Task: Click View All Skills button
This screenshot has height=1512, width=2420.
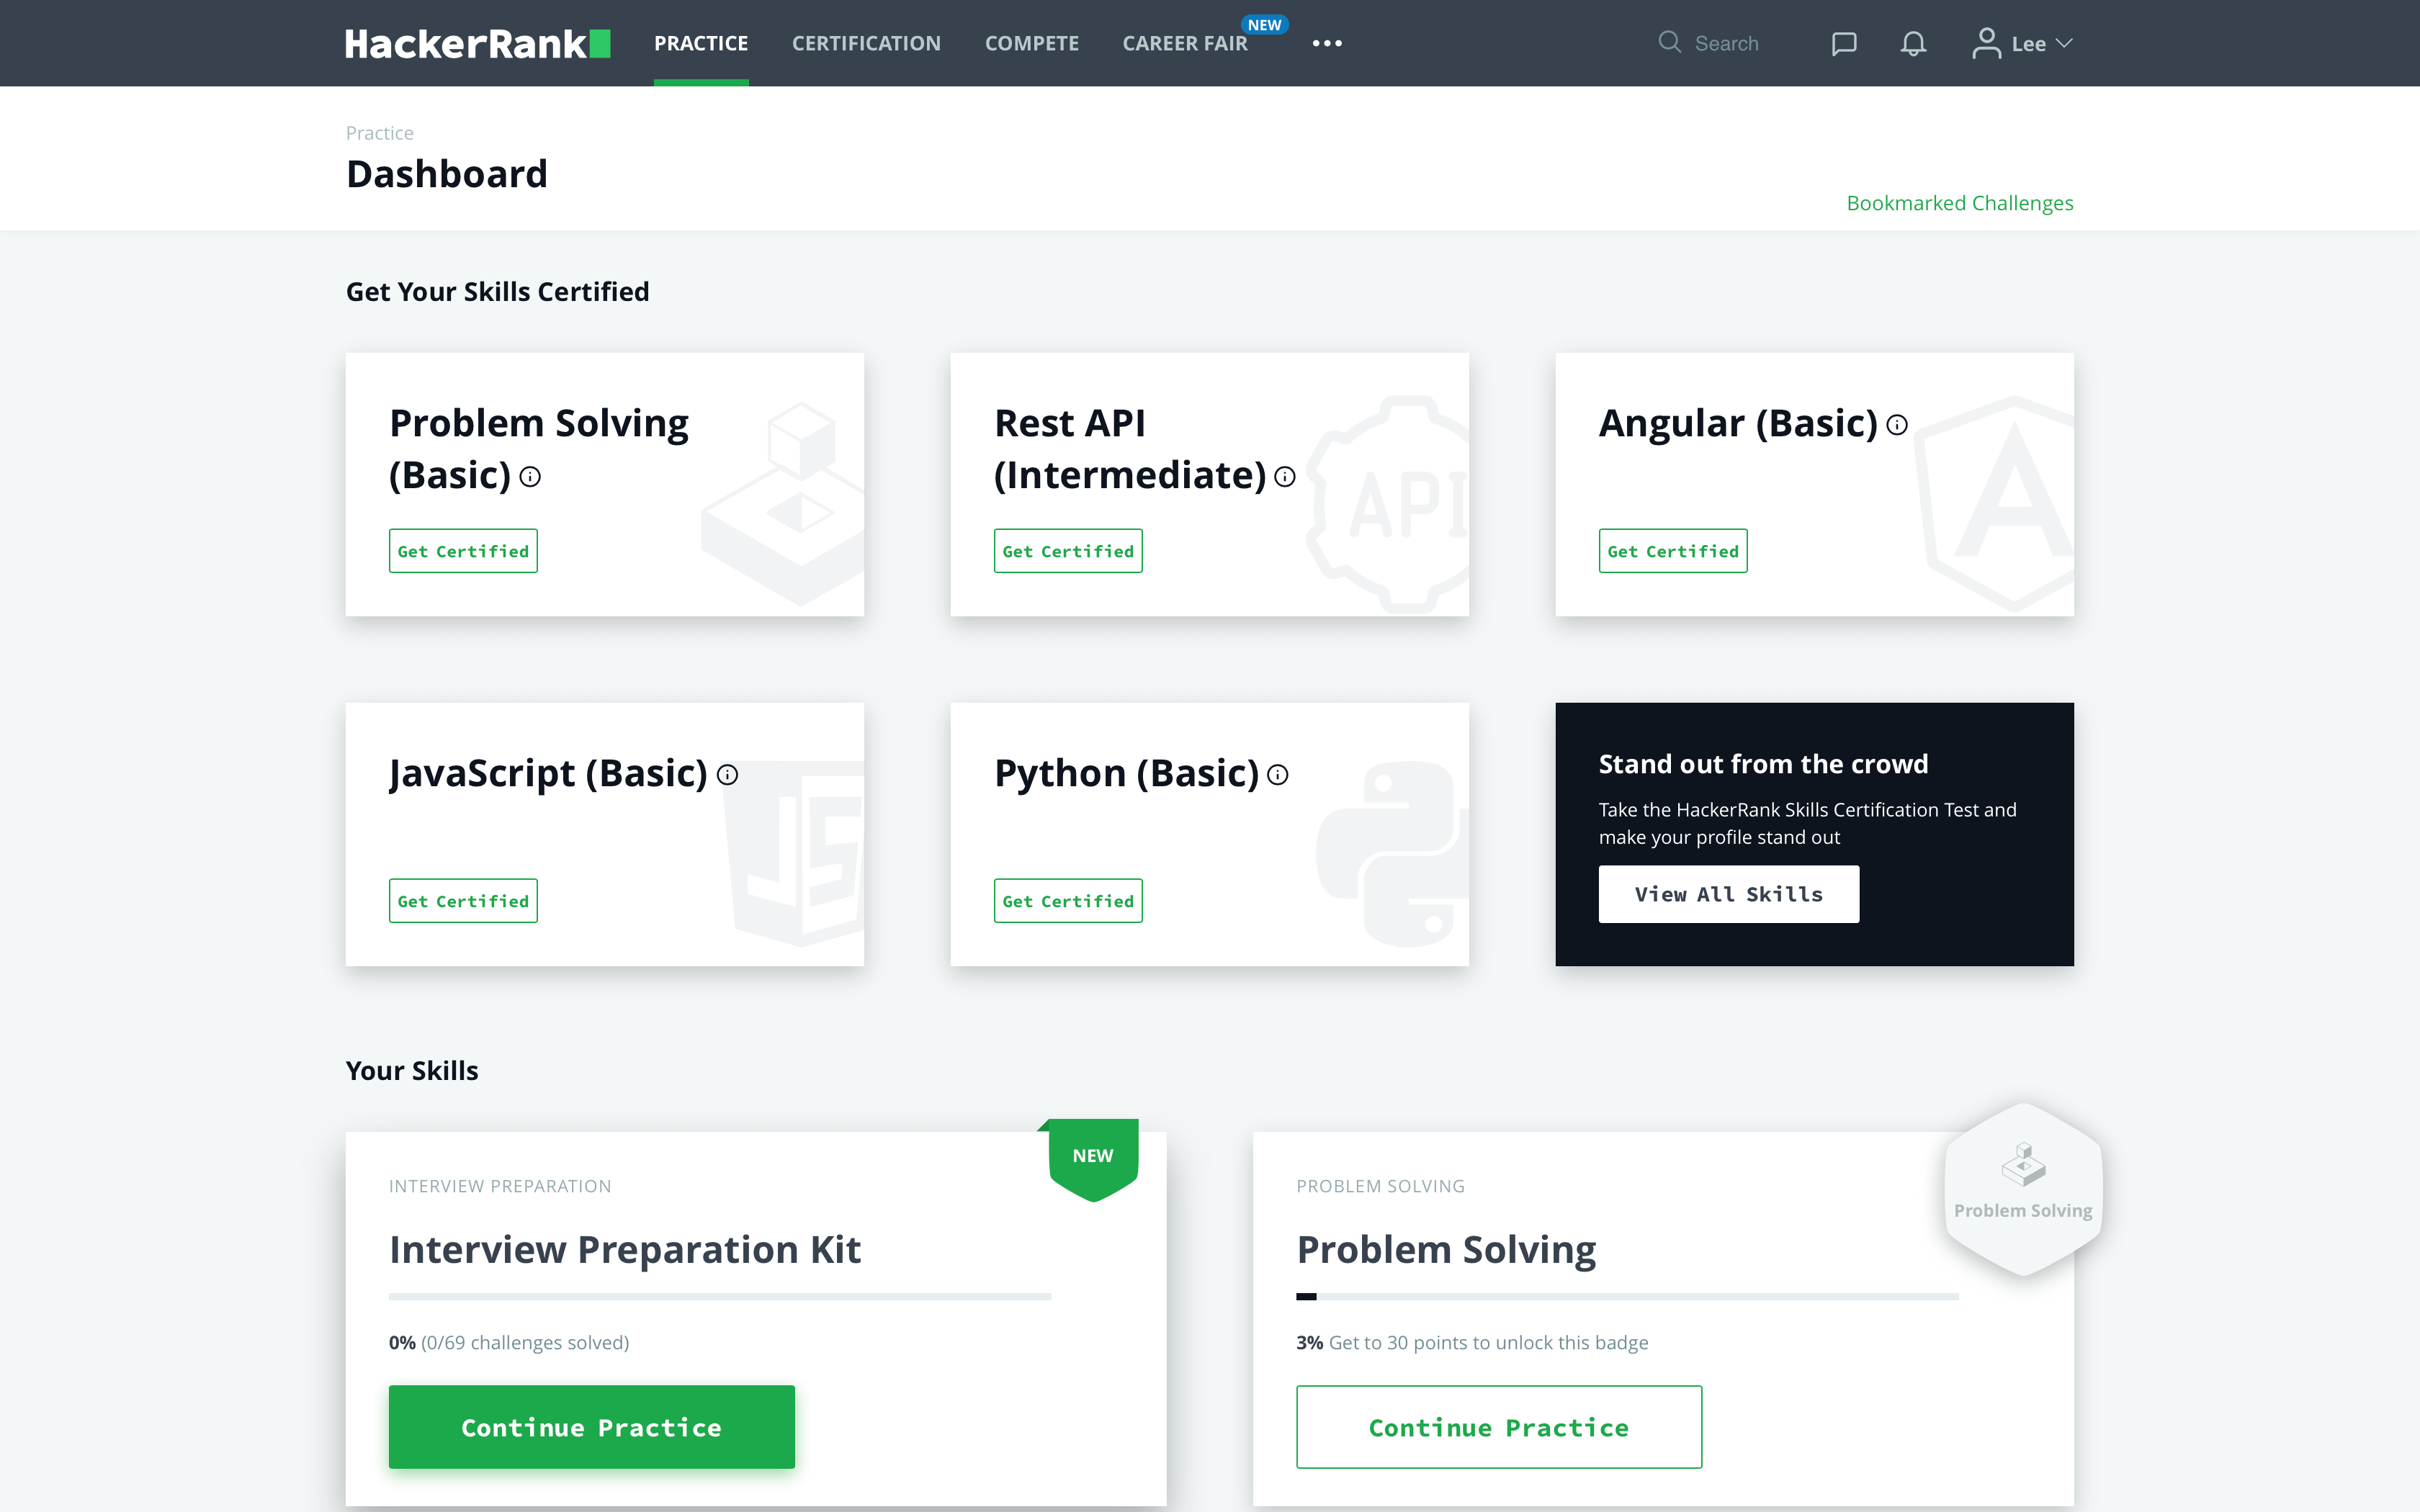Action: 1729,894
